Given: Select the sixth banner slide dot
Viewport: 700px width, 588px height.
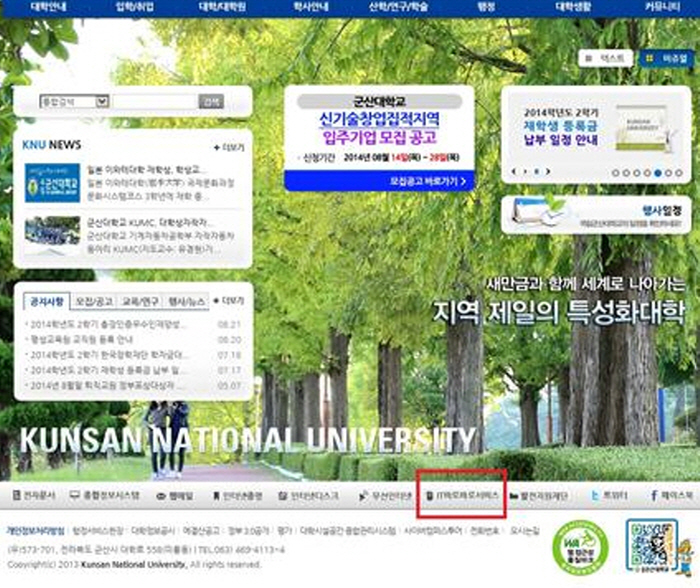Looking at the screenshot, I should (668, 173).
